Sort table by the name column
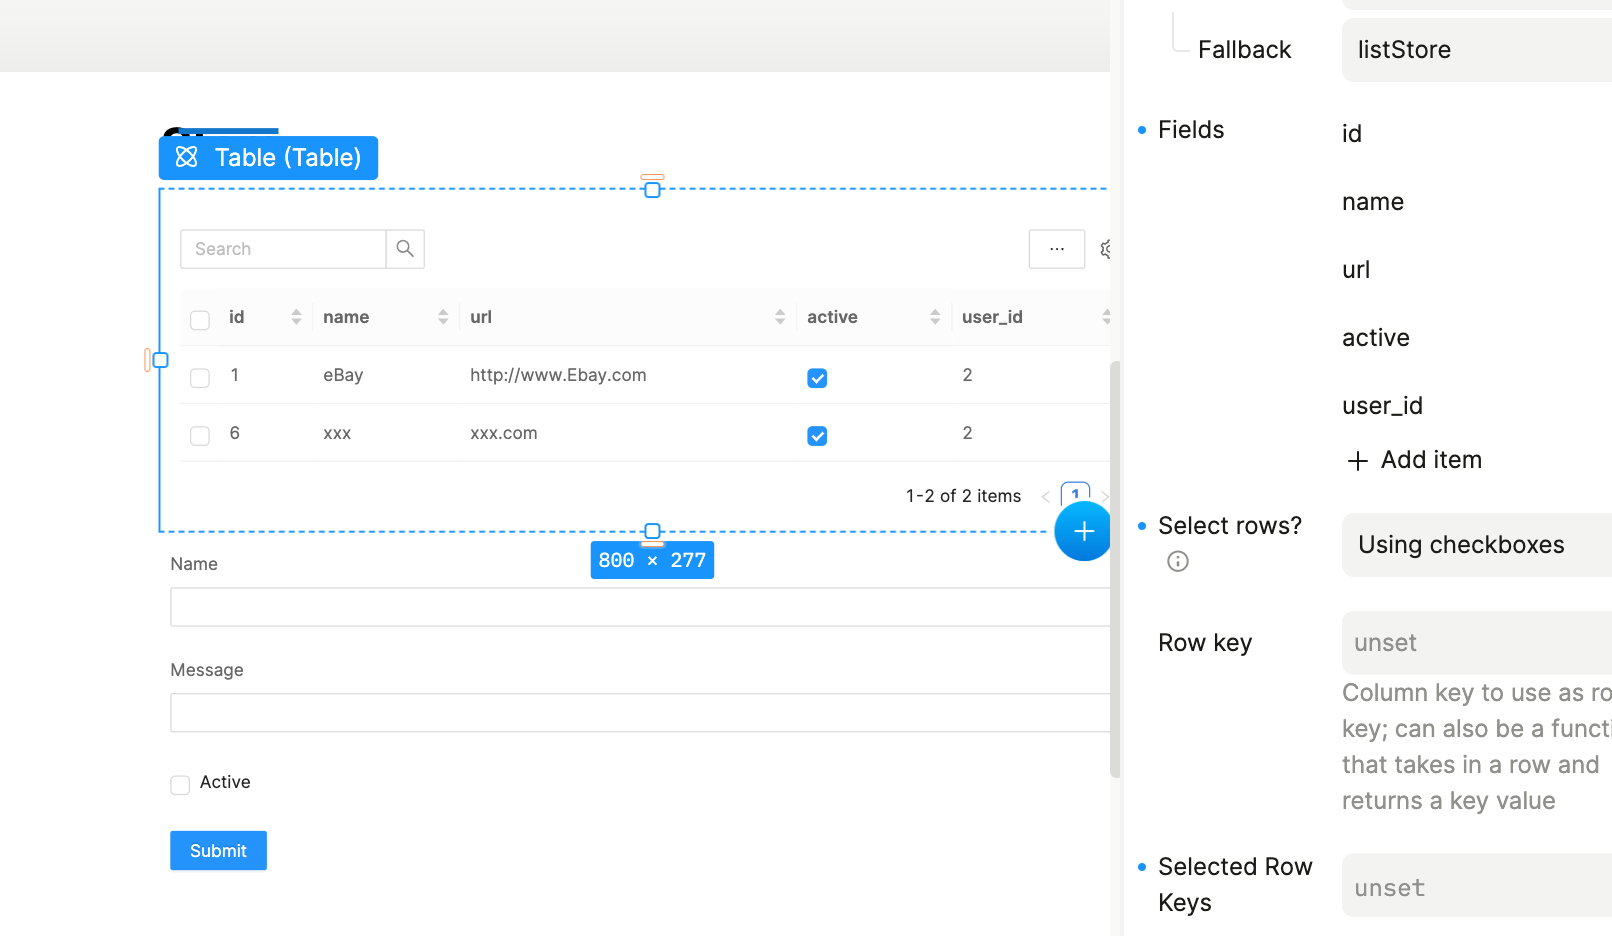Image resolution: width=1612 pixels, height=936 pixels. point(443,317)
